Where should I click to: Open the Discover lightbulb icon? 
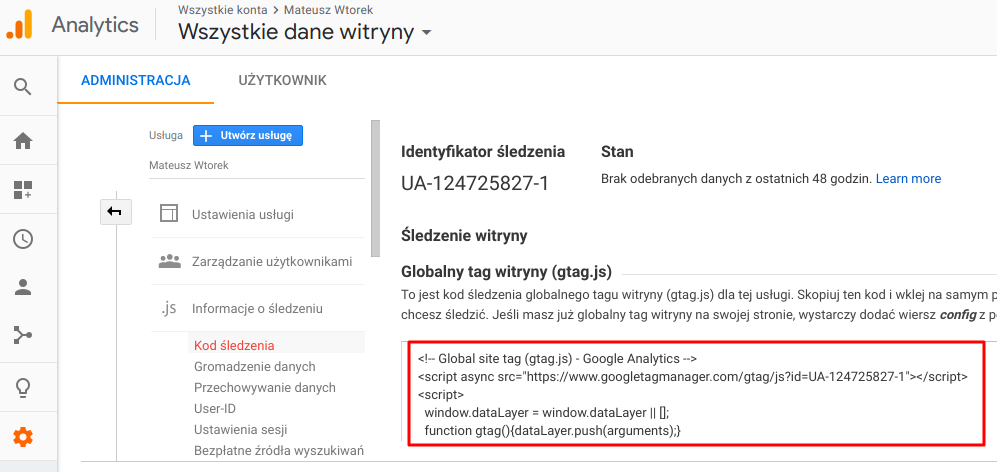(23, 387)
